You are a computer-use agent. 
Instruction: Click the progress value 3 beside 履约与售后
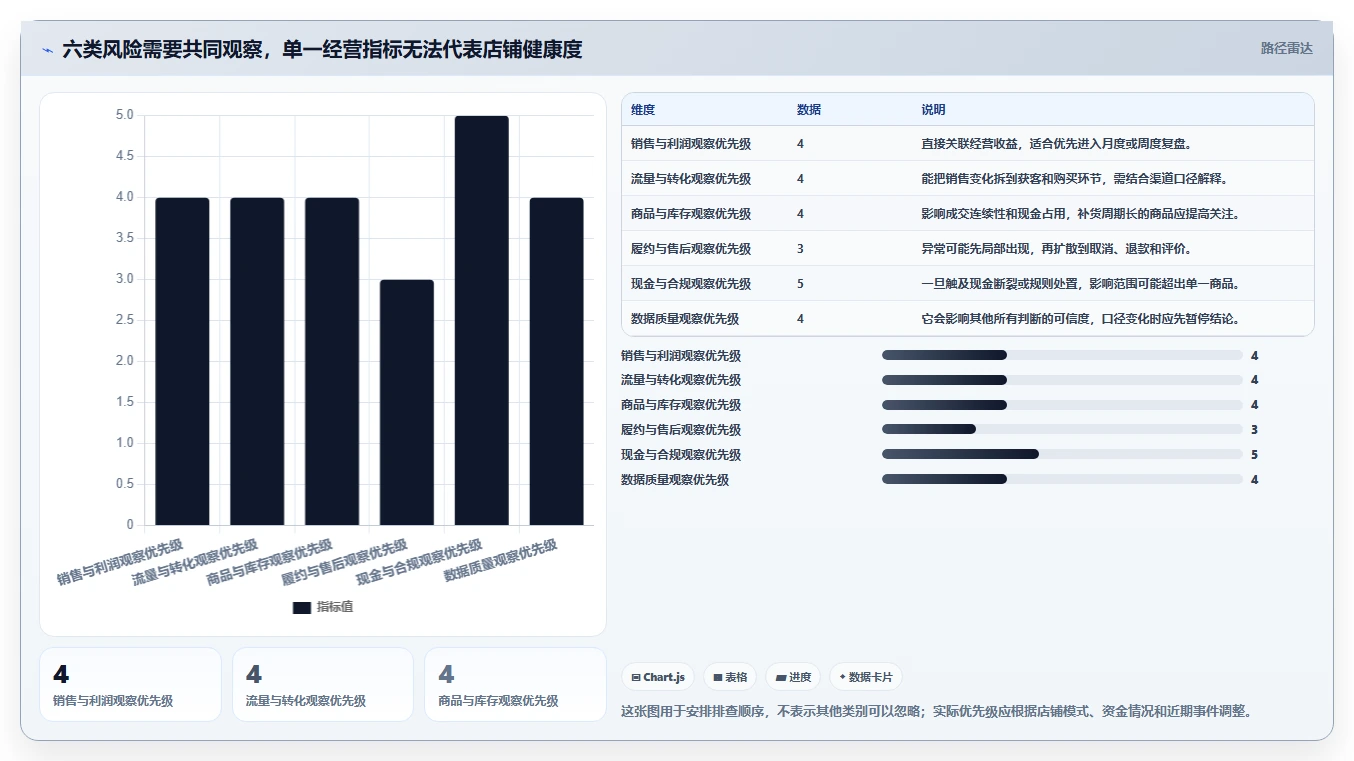coord(1254,430)
